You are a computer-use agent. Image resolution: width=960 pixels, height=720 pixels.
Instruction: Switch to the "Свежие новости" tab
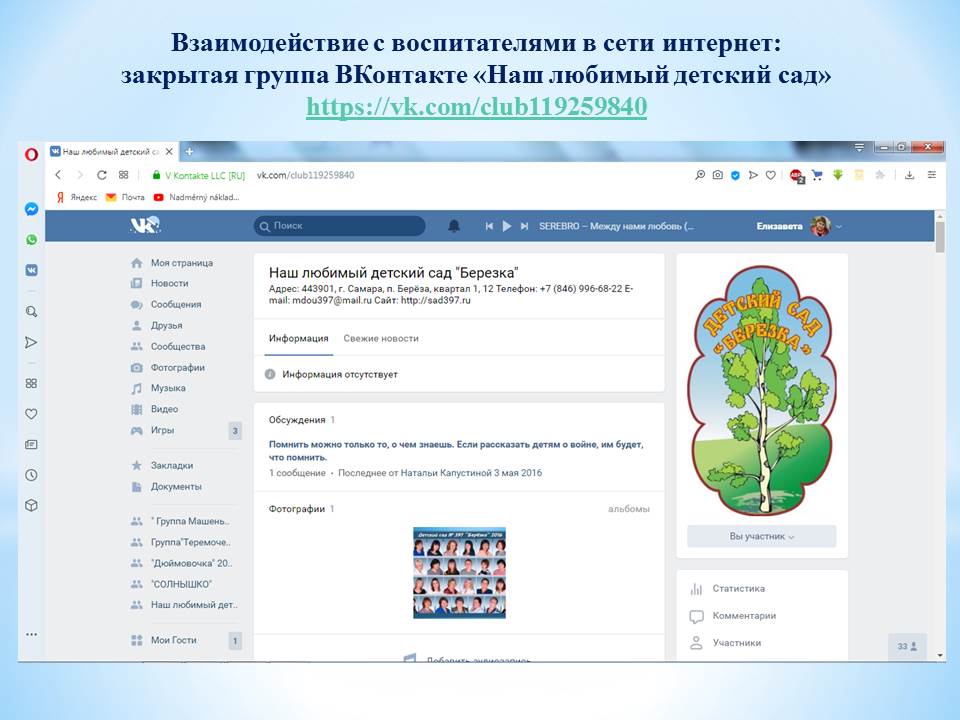[x=381, y=339]
